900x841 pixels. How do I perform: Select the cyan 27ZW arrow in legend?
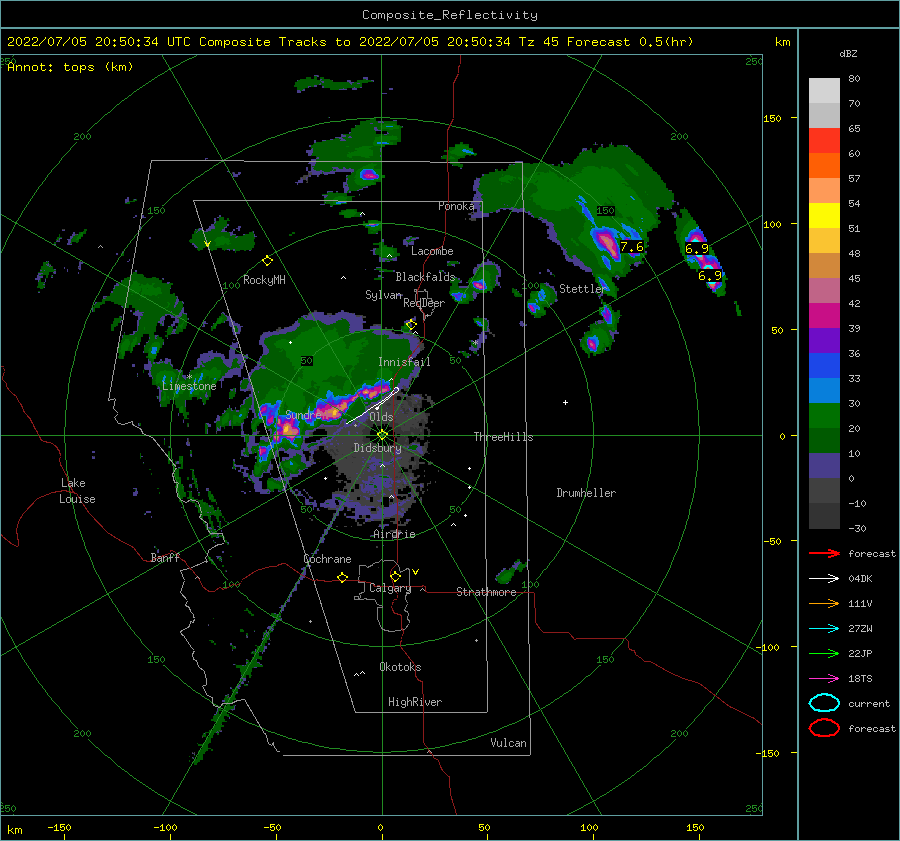tap(824, 629)
